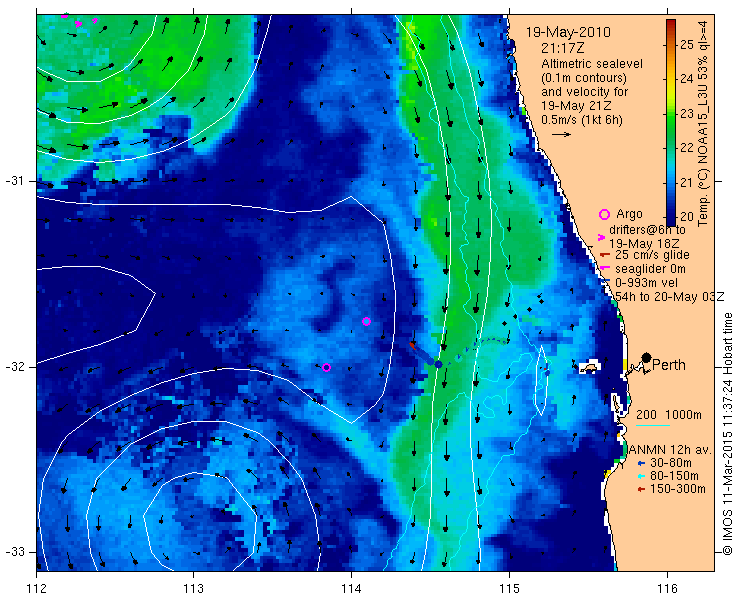Click the '0.5m/s (1kt 6h)' scale text
Screen dimensions: 740x600
(582, 120)
